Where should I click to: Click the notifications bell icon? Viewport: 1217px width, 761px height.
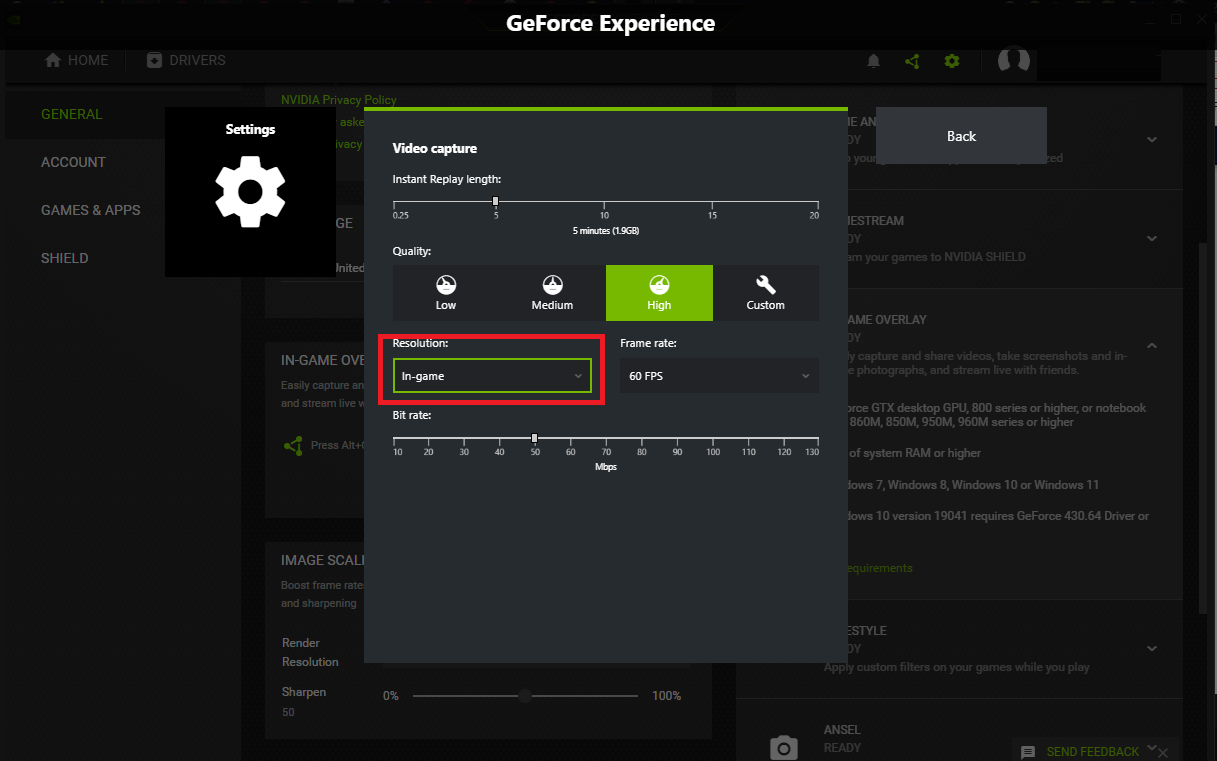(x=873, y=61)
